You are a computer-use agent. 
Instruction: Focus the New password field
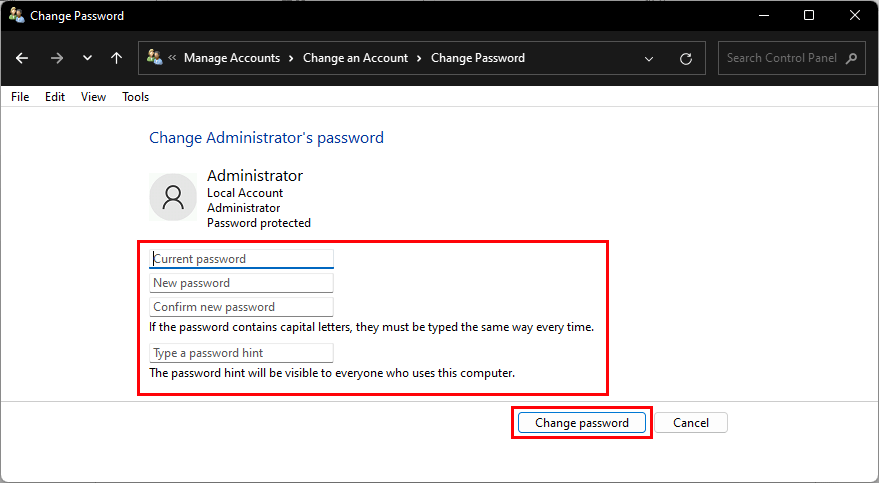click(242, 283)
